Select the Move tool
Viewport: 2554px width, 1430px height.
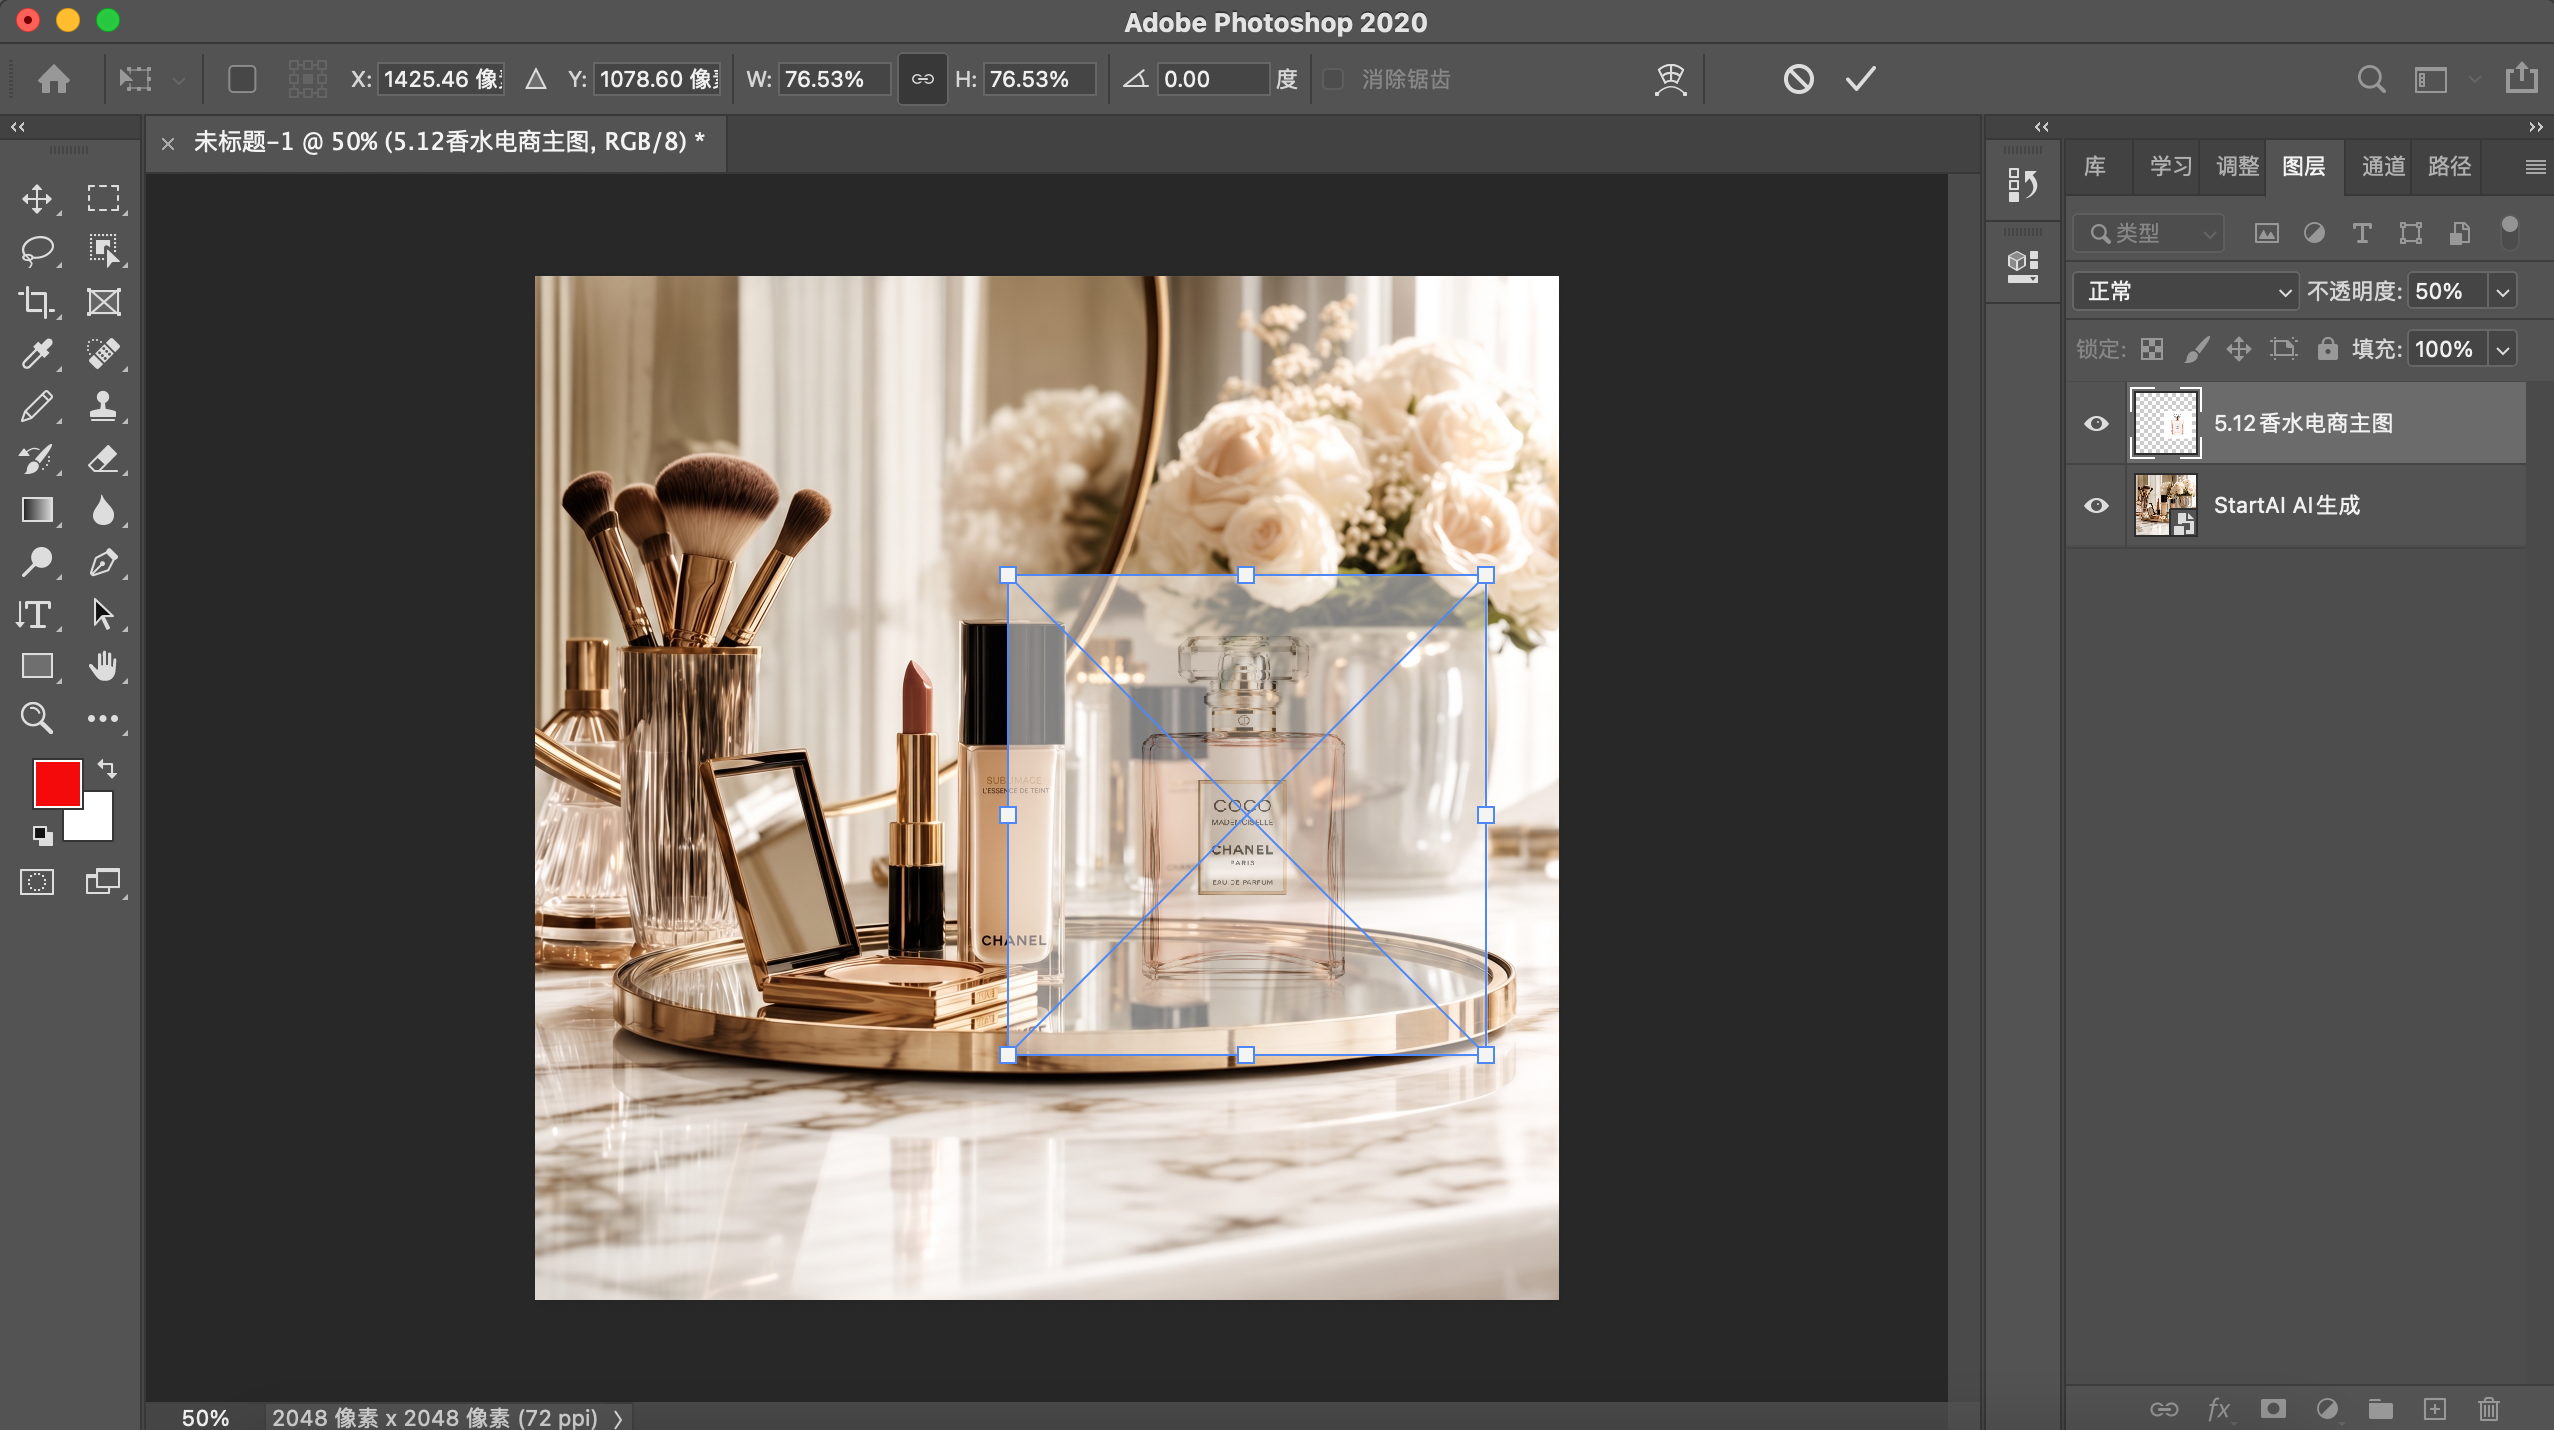click(x=37, y=198)
